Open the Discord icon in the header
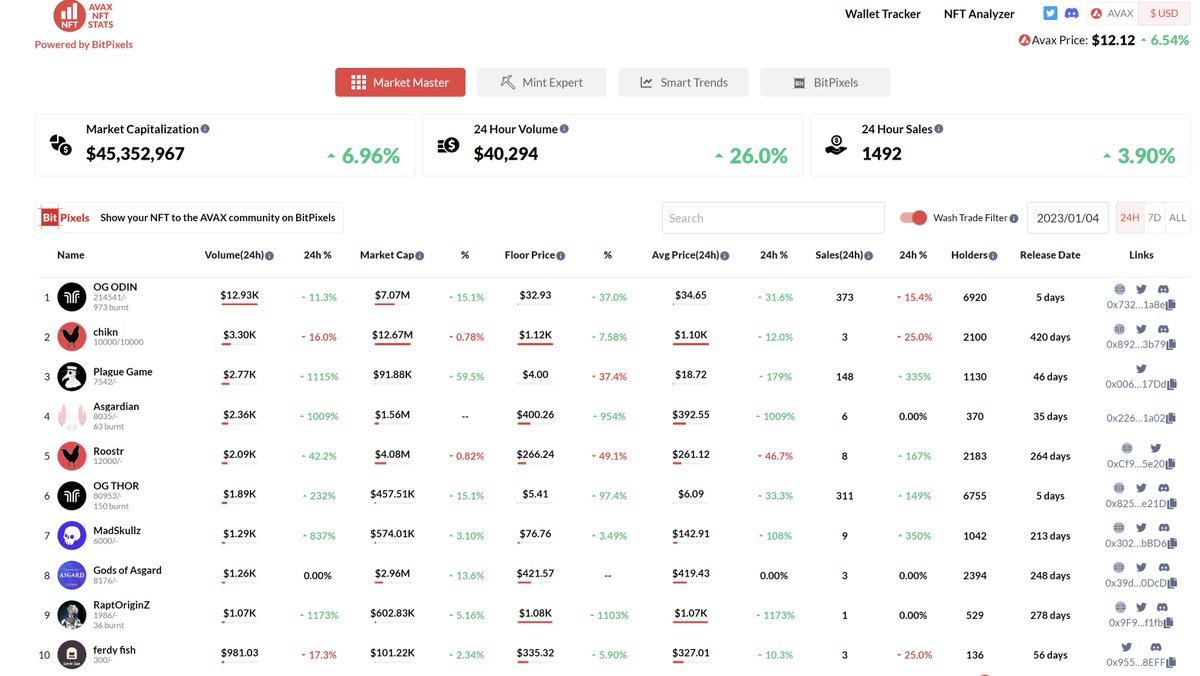The image size is (1200, 676). 1072,13
